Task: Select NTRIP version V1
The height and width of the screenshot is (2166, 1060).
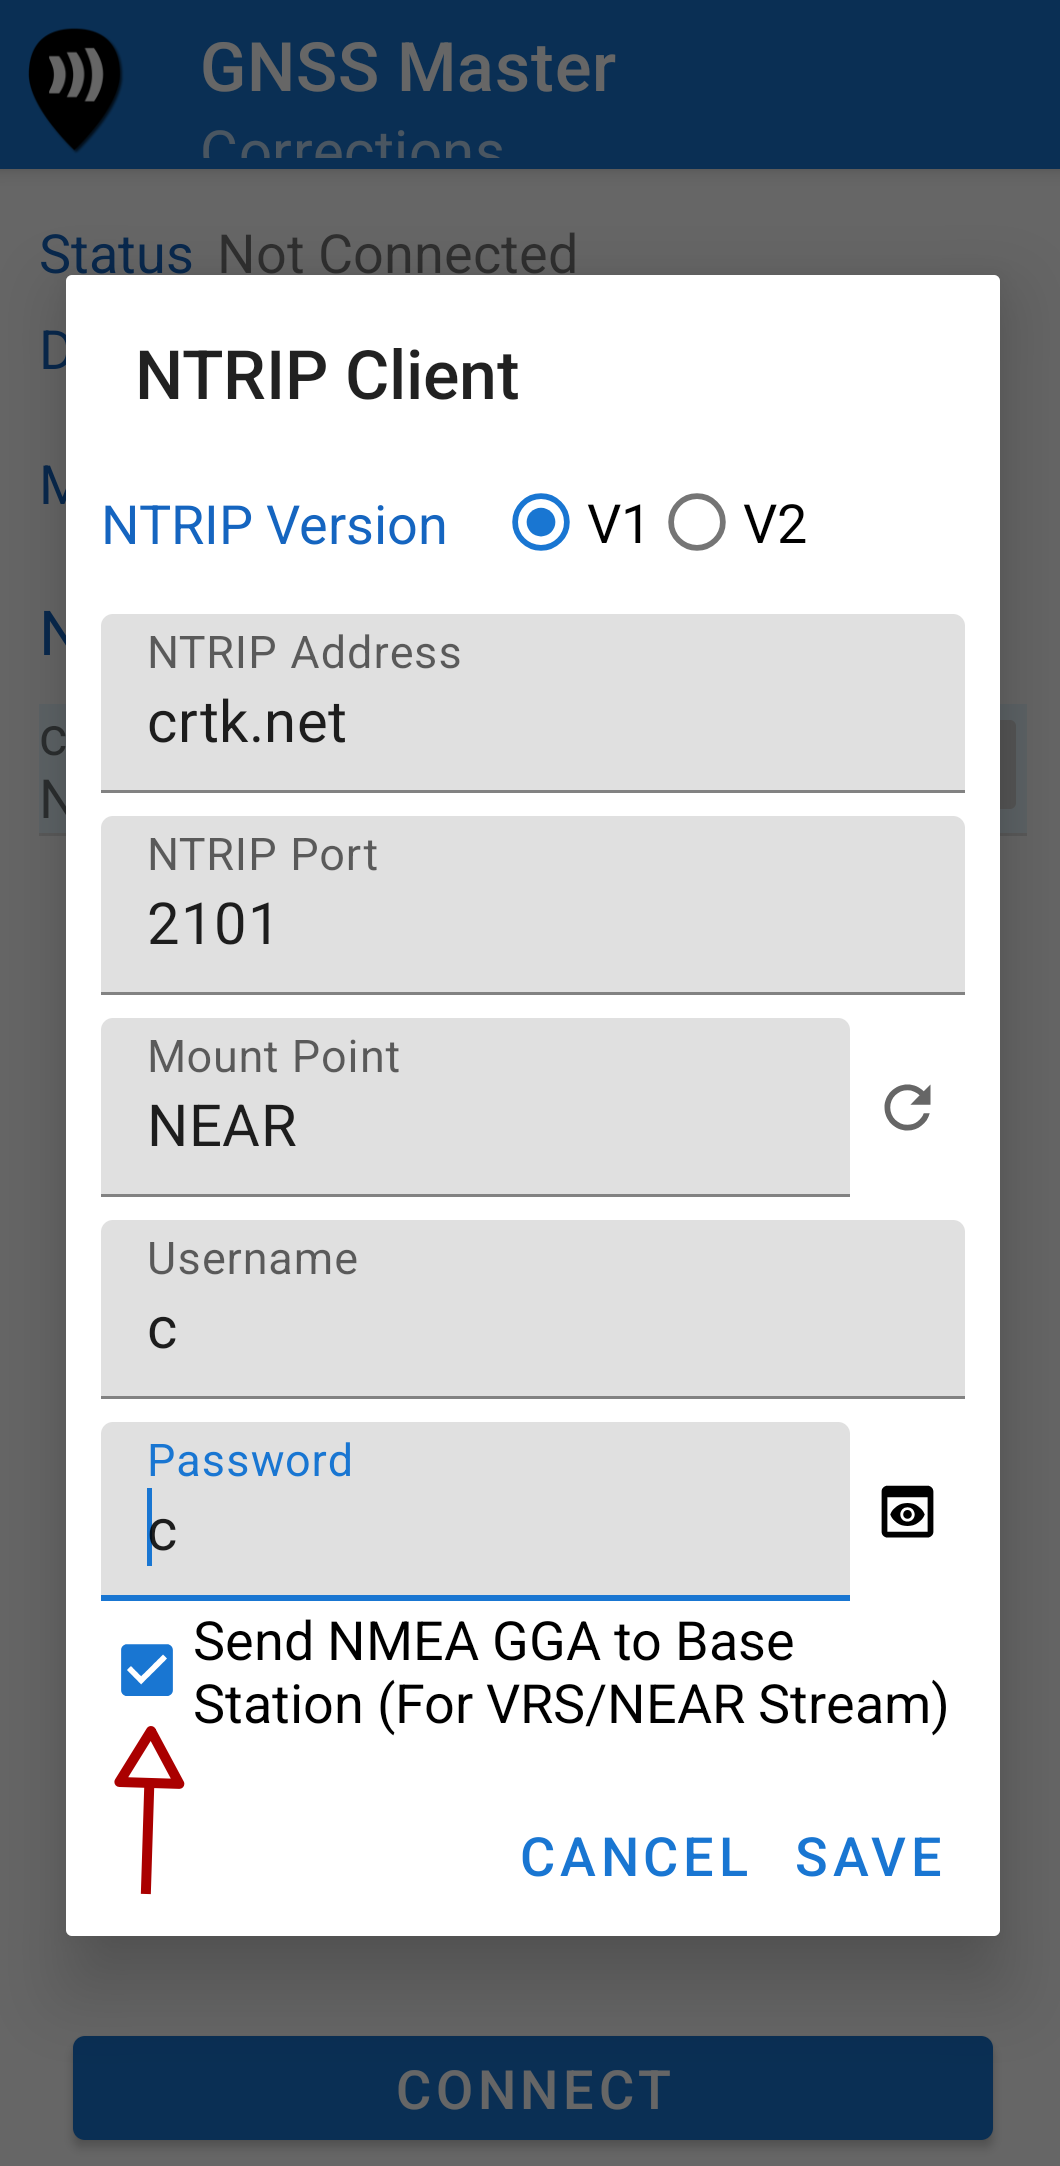Action: 541,523
